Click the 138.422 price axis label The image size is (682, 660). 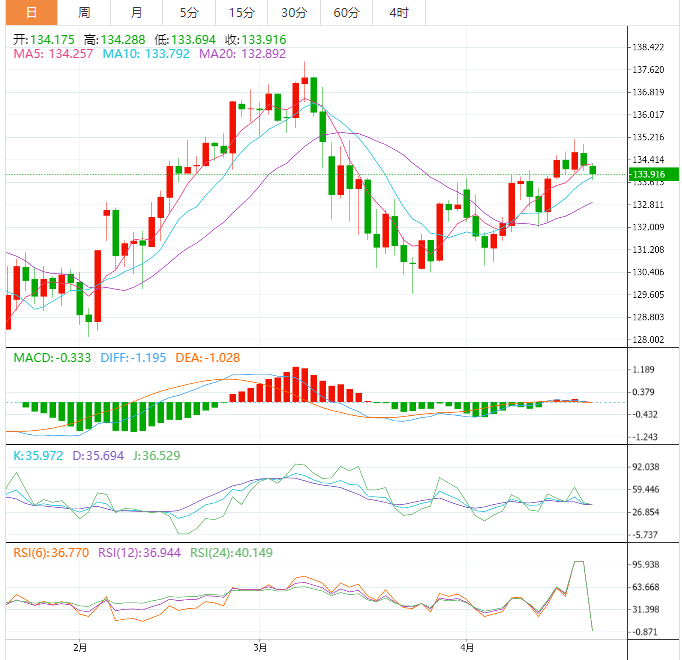(x=648, y=47)
